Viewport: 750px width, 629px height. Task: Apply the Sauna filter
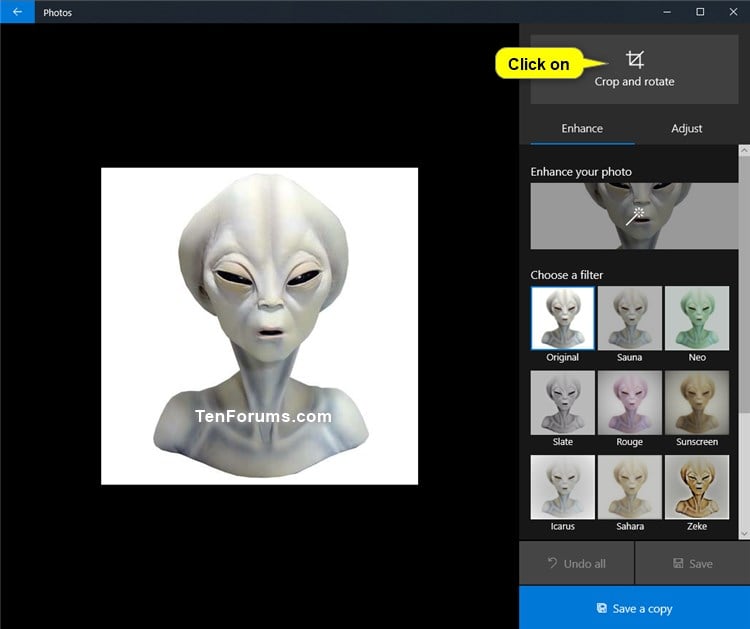click(629, 318)
